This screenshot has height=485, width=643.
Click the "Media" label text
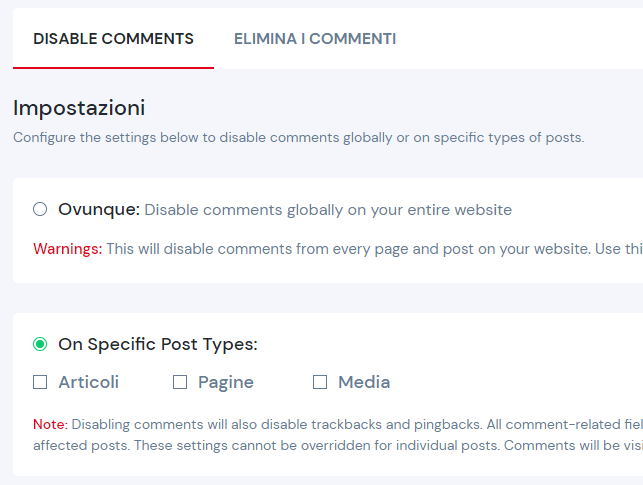[x=364, y=382]
